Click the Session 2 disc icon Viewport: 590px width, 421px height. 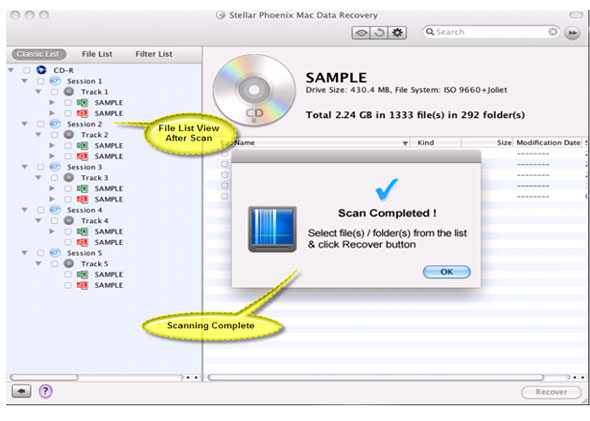[55, 124]
